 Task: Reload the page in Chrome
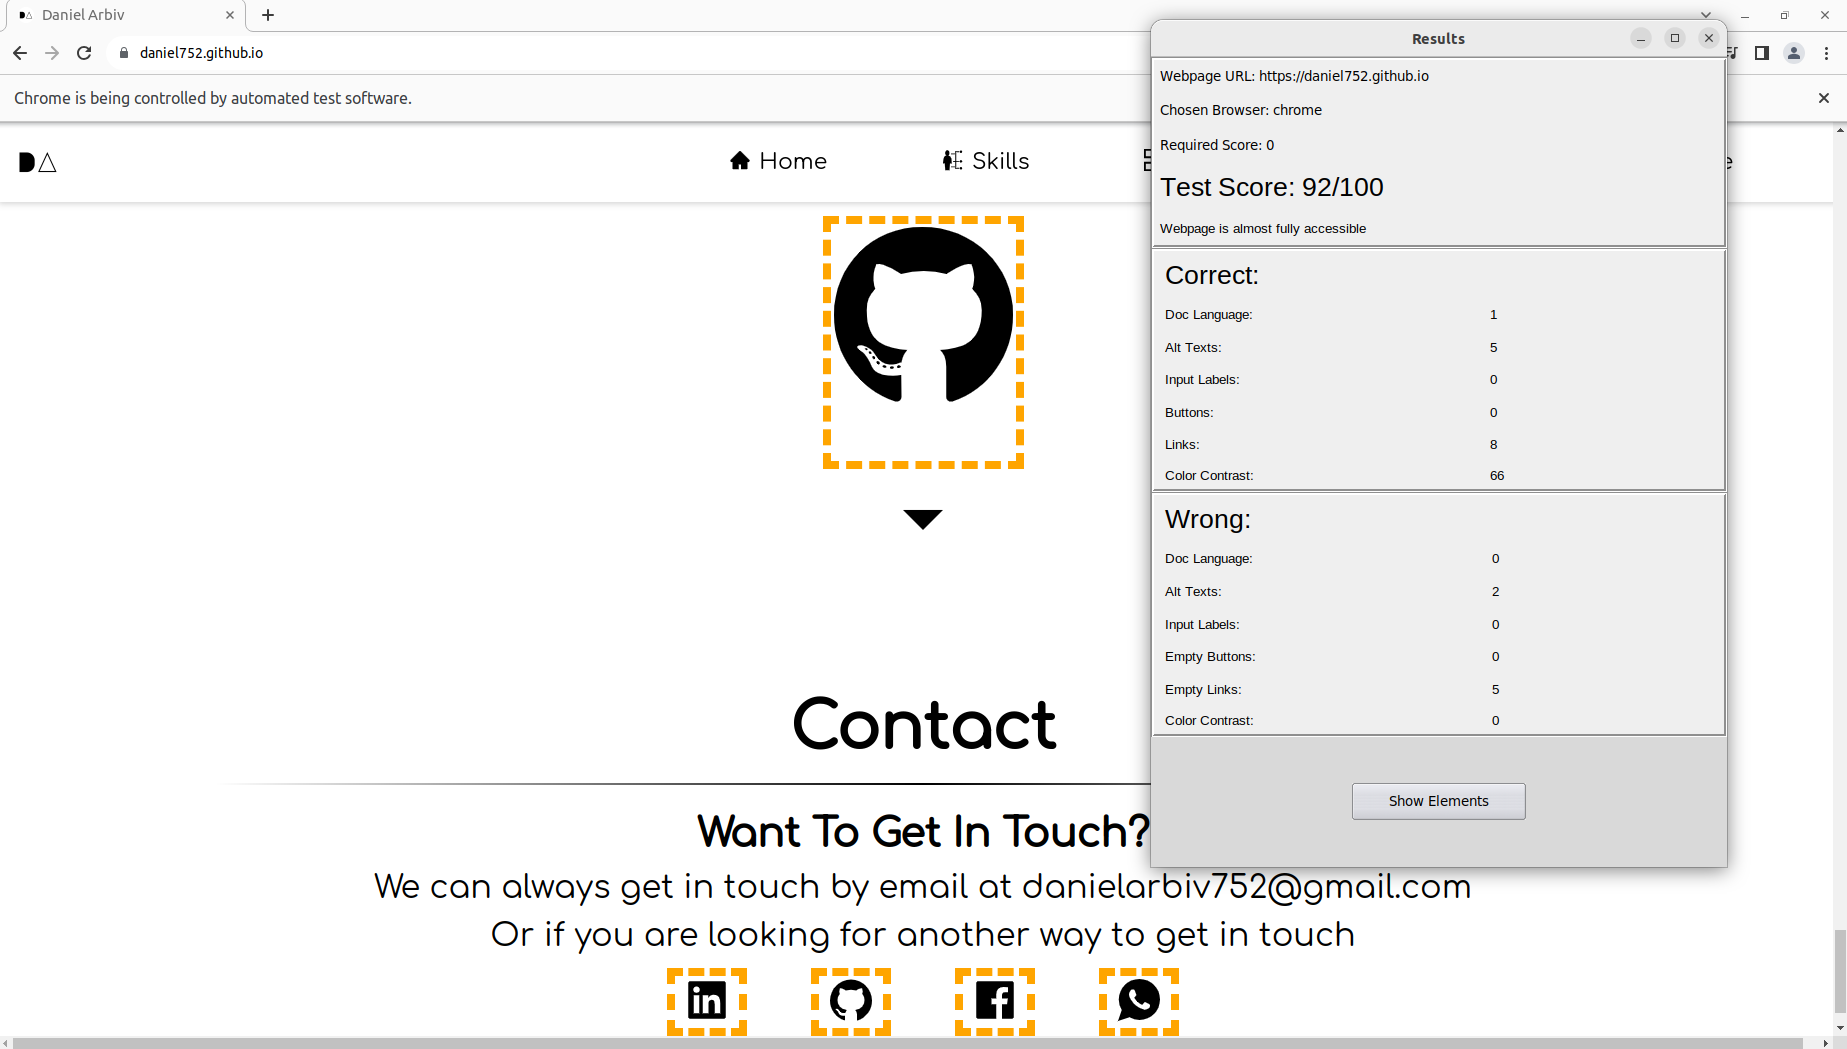[x=84, y=53]
